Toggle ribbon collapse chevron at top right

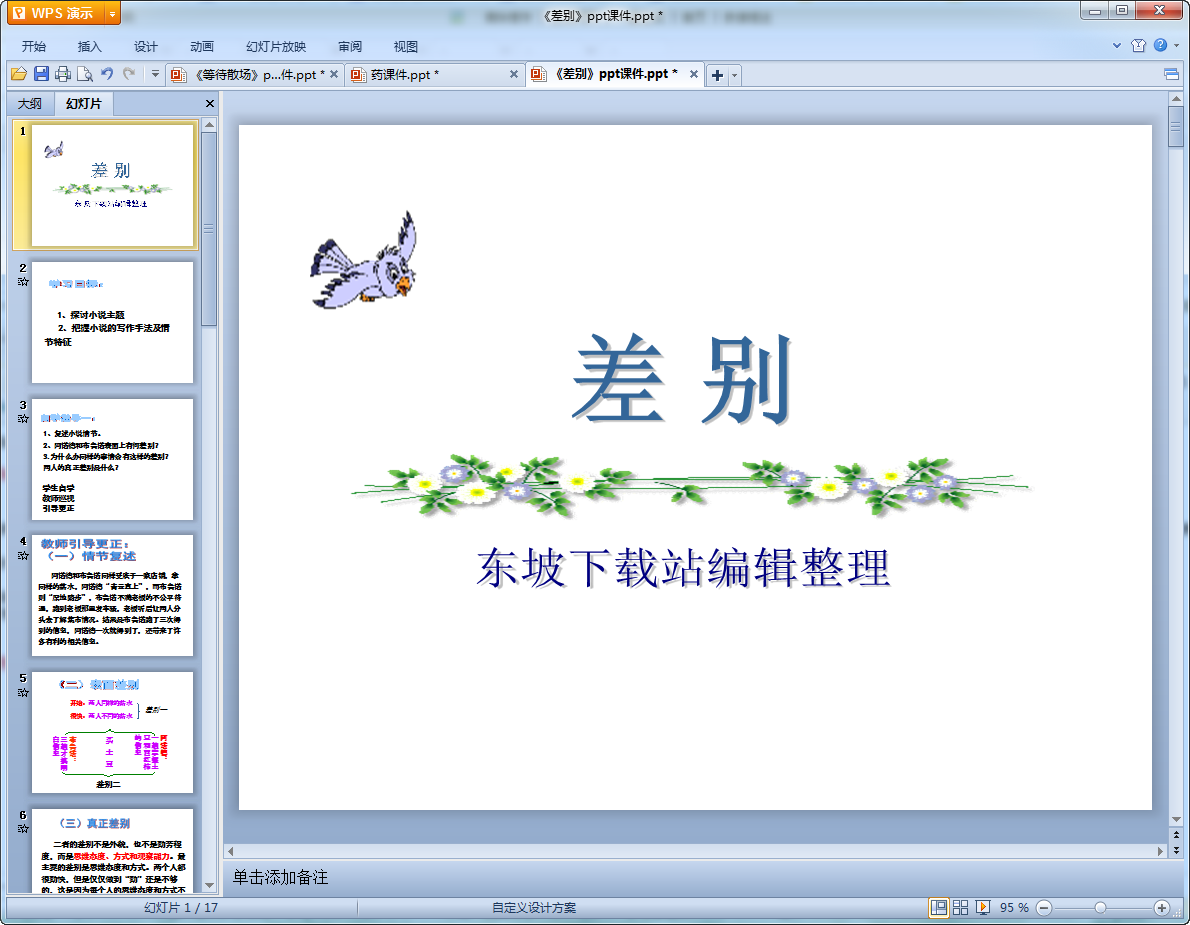click(1117, 46)
